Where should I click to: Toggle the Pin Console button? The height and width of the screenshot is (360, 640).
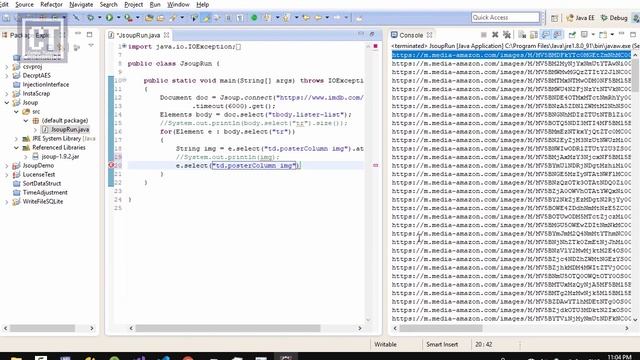coord(572,35)
